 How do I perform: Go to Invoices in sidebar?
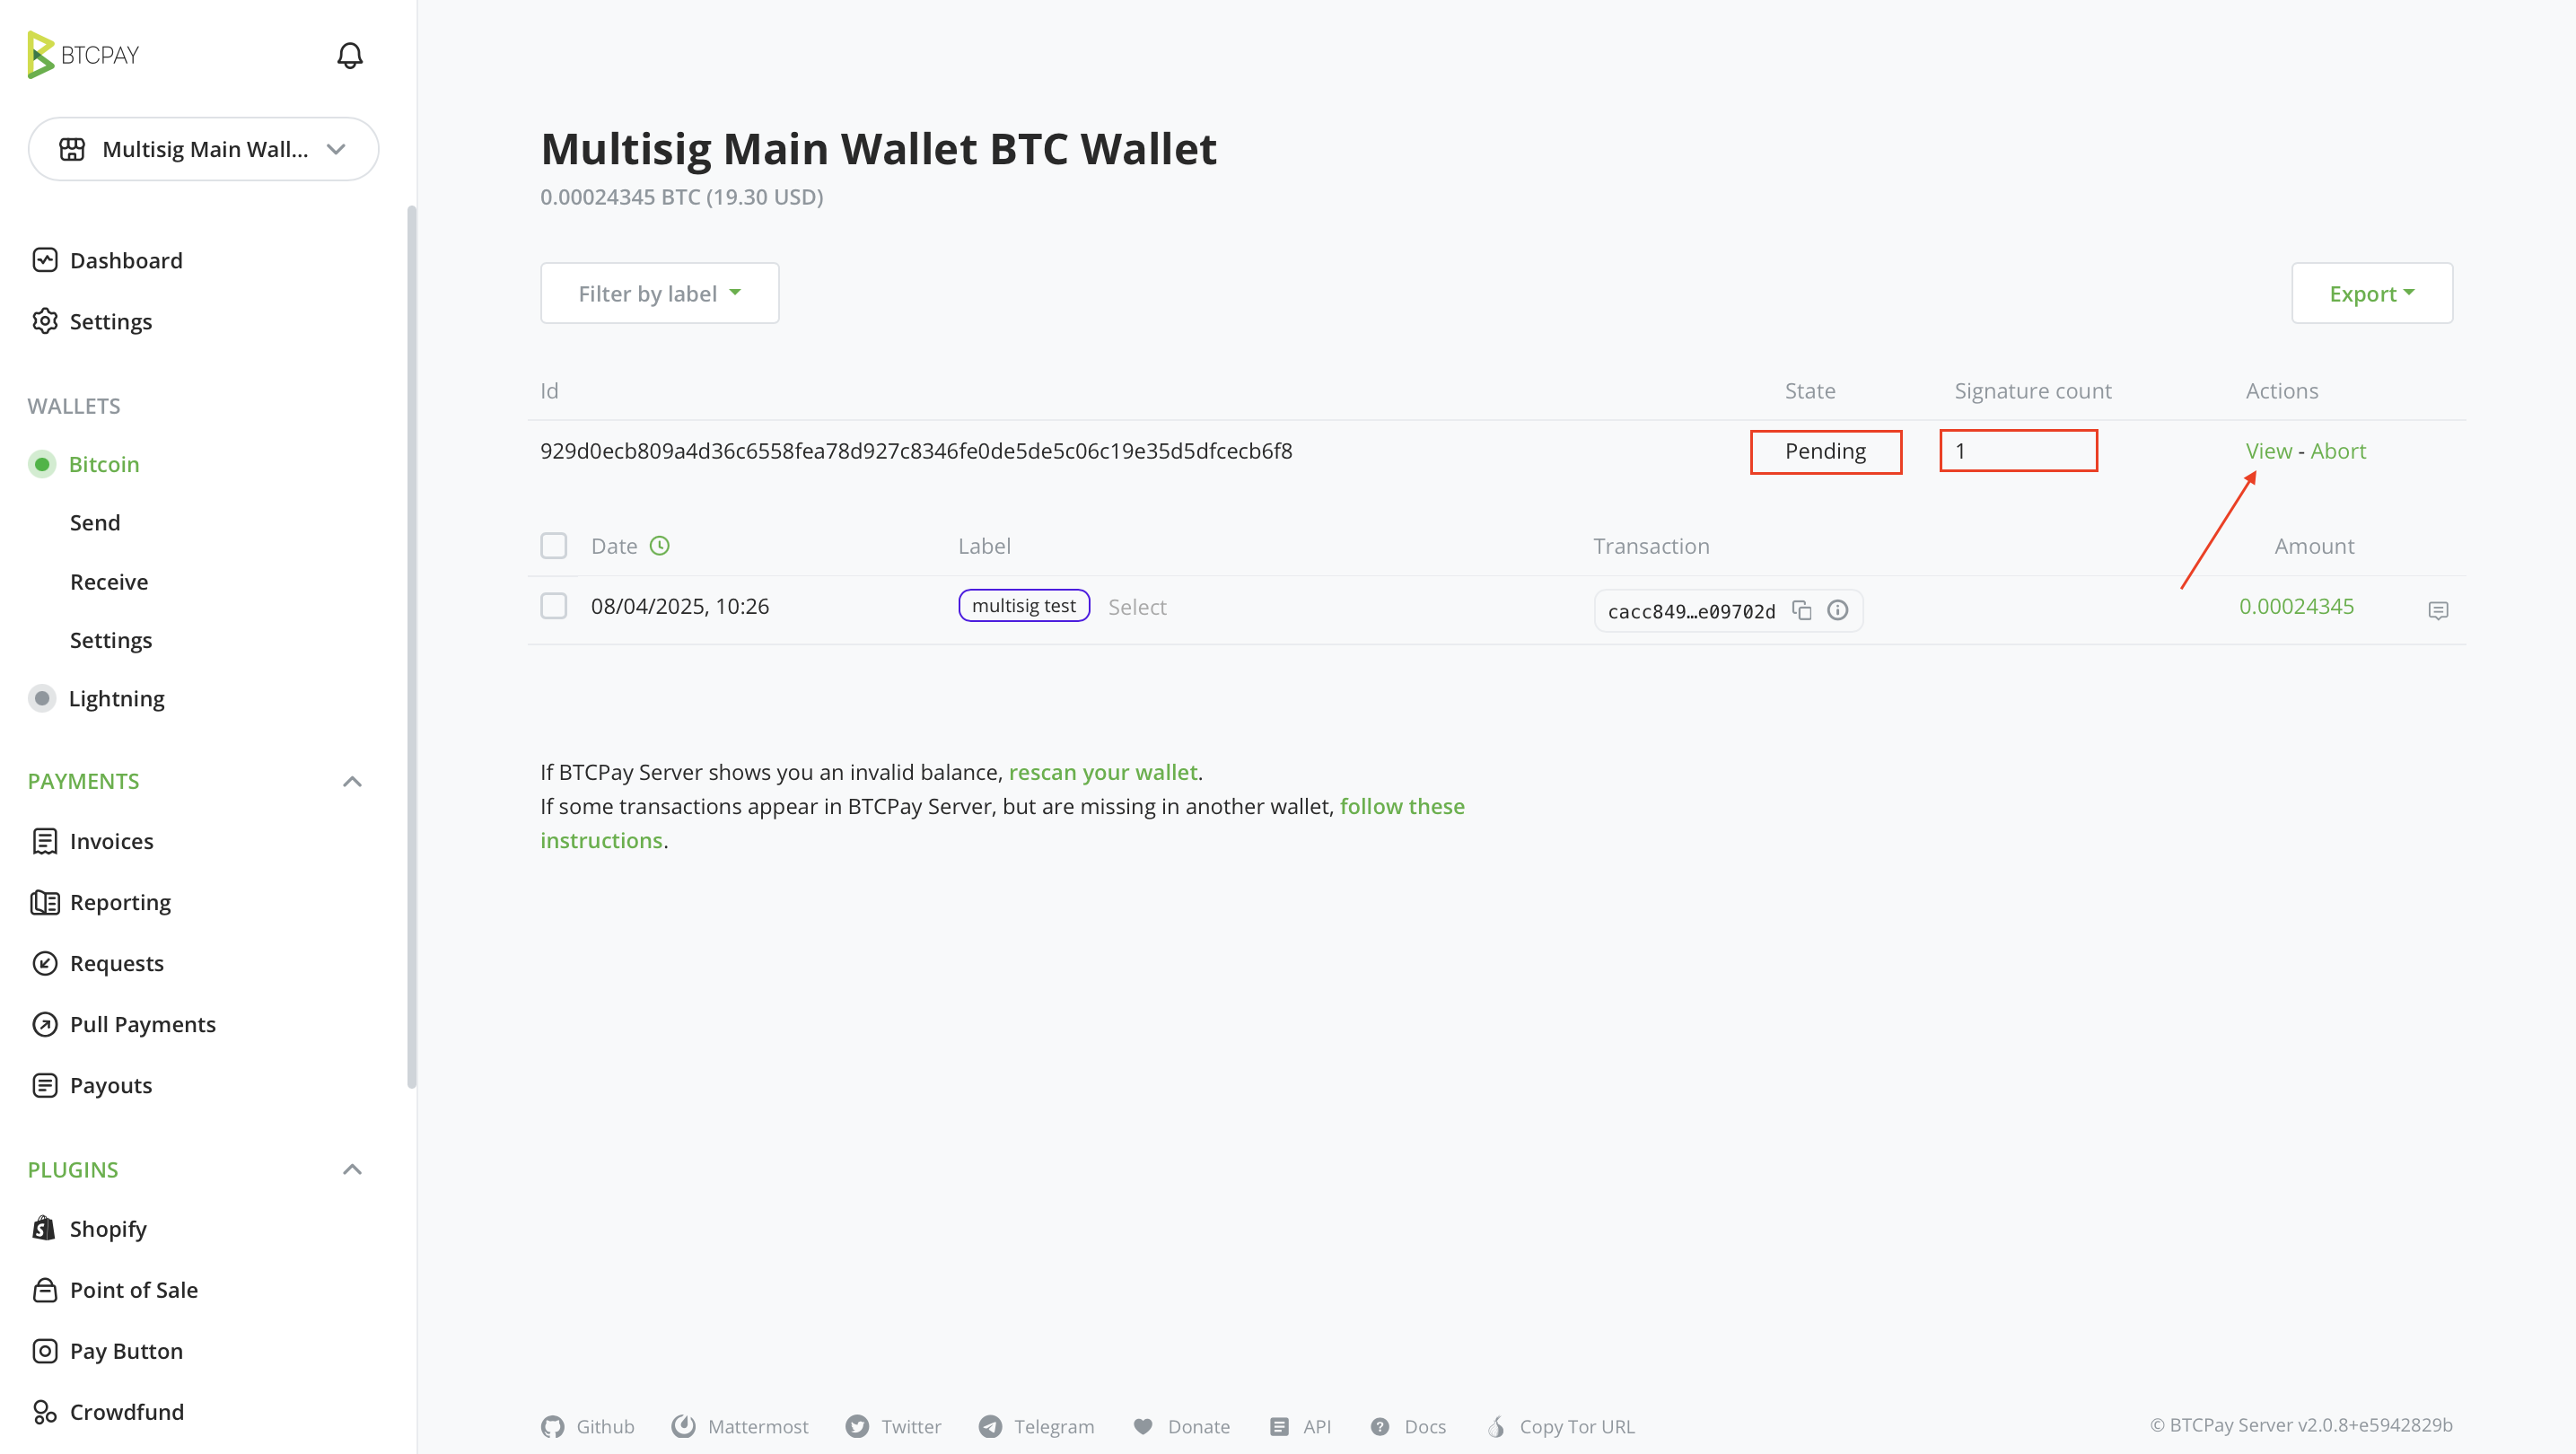coord(111,841)
